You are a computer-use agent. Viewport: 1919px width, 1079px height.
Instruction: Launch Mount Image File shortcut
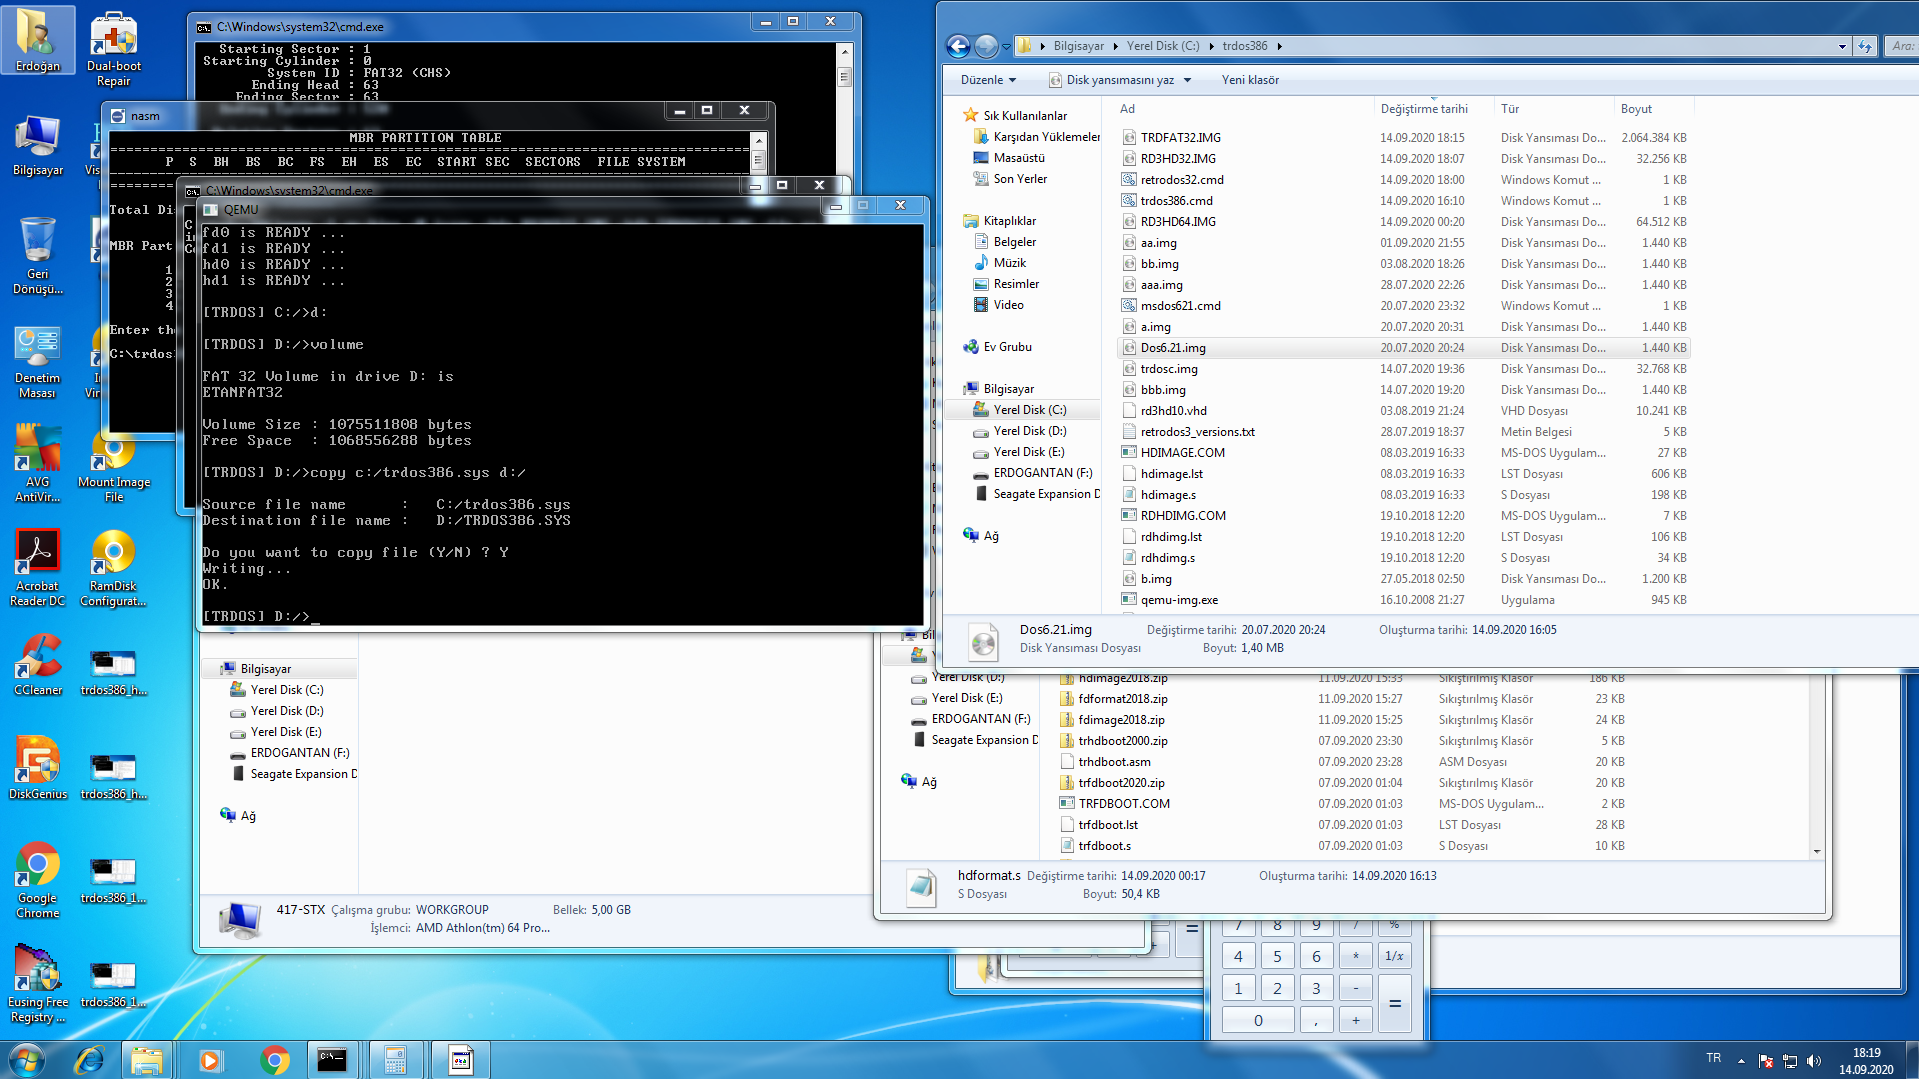[x=114, y=466]
